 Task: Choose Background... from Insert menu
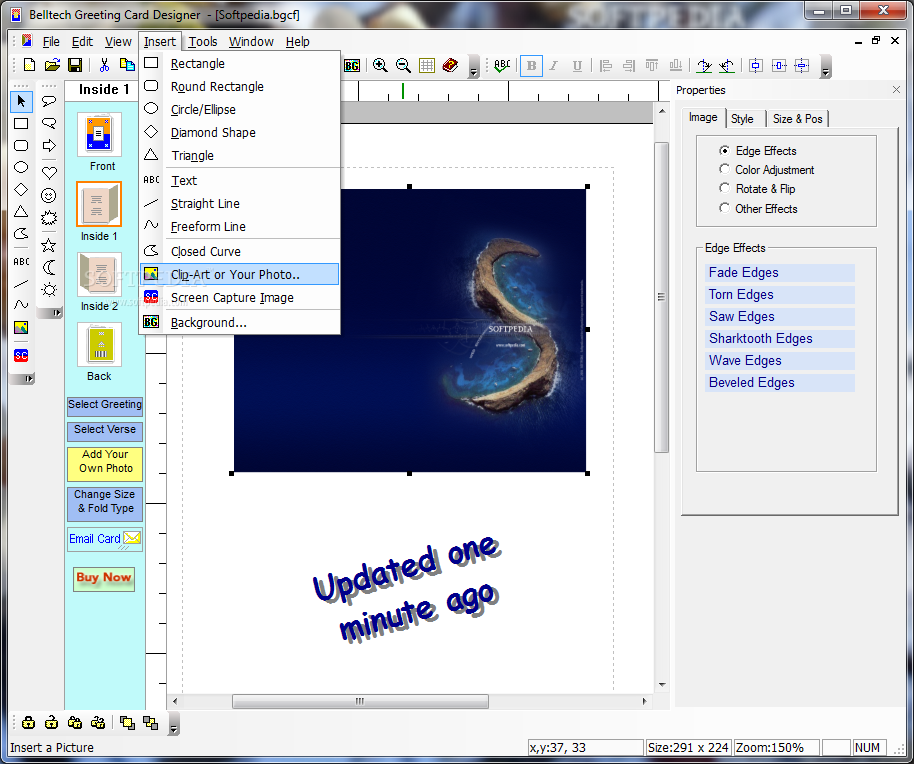pos(239,322)
